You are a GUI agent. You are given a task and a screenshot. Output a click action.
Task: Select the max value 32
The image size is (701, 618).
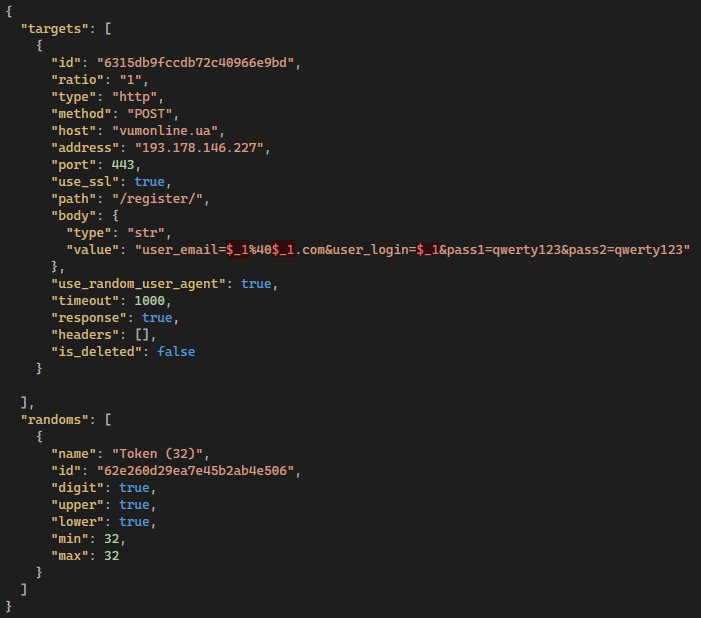[x=112, y=555]
